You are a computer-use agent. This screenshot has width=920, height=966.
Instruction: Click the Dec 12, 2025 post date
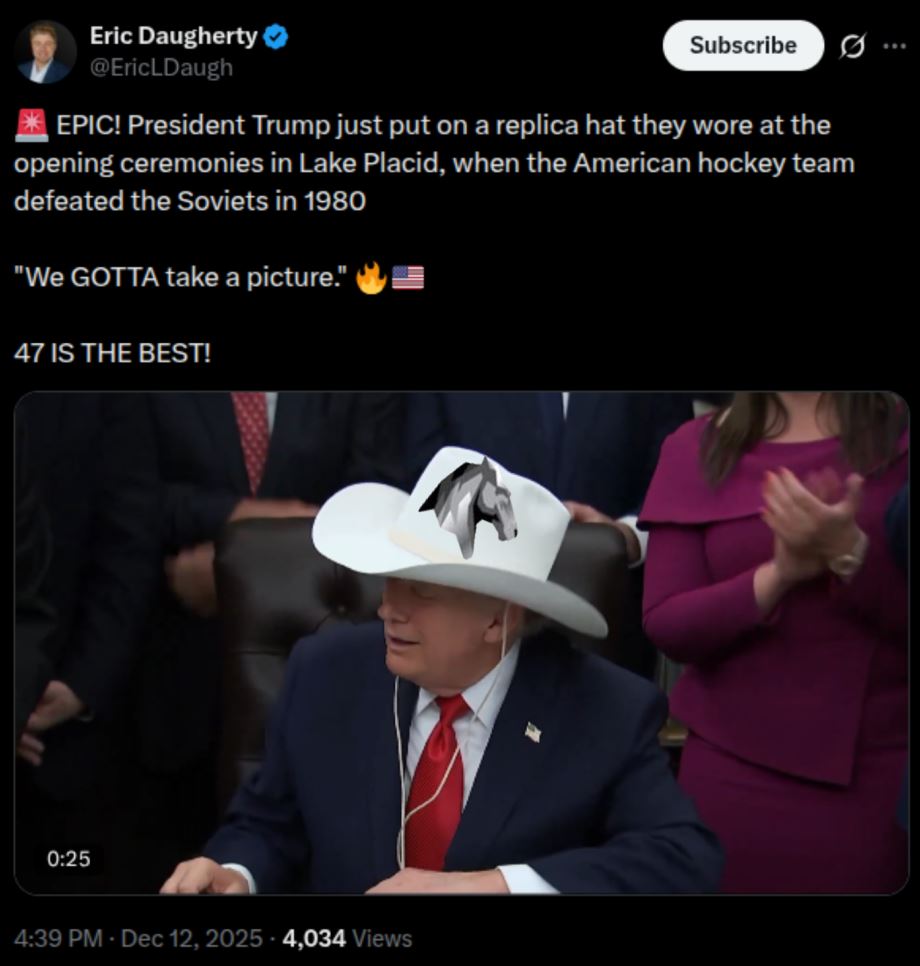tap(192, 938)
